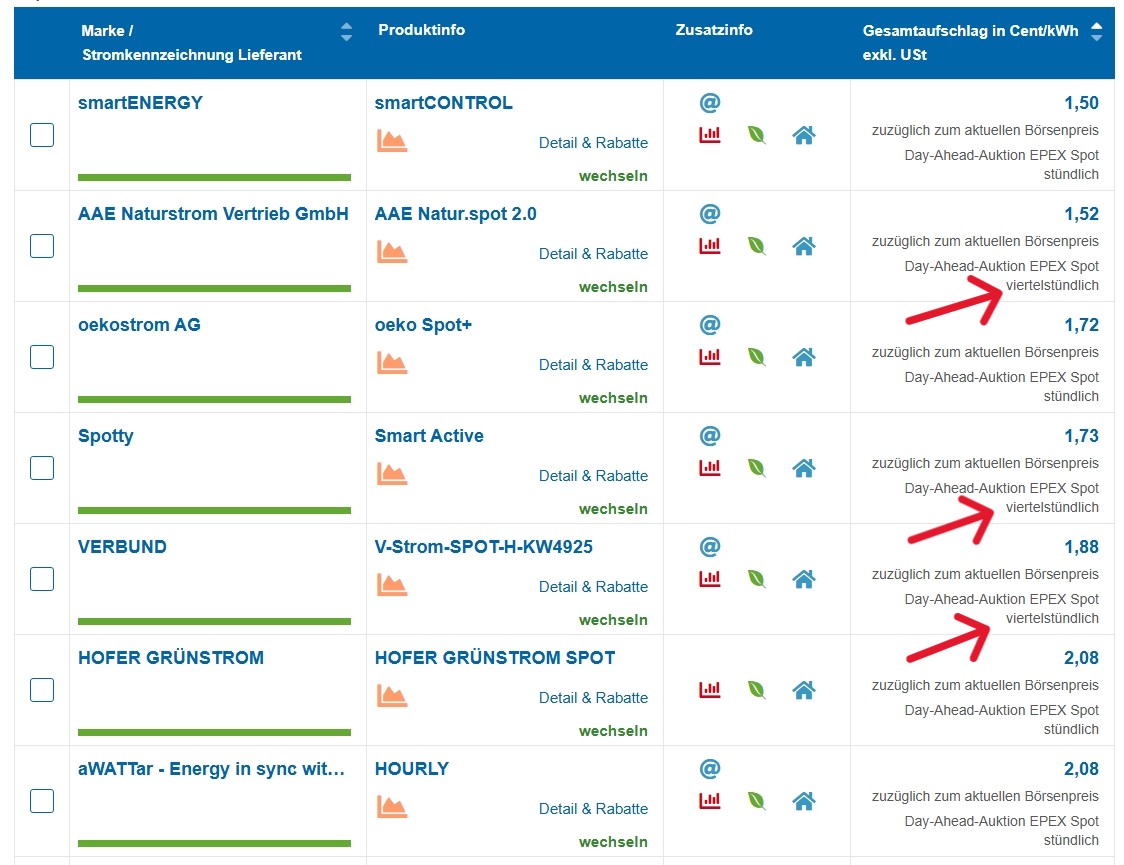Image resolution: width=1124 pixels, height=865 pixels.
Task: Click wechseln for smartCONTROL
Action: (613, 176)
